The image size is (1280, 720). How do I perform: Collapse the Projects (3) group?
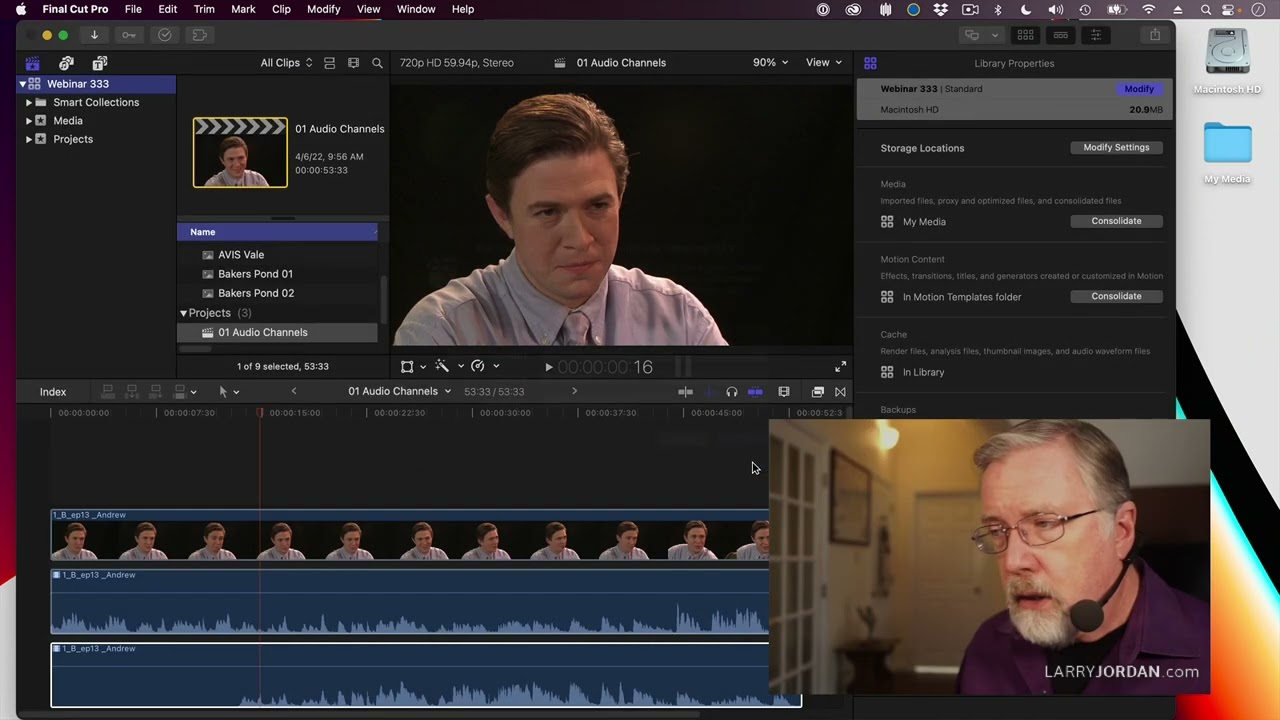183,313
